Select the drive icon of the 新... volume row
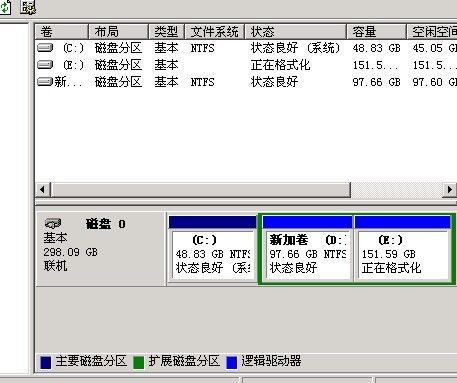This screenshot has height=383, width=457. 45,81
